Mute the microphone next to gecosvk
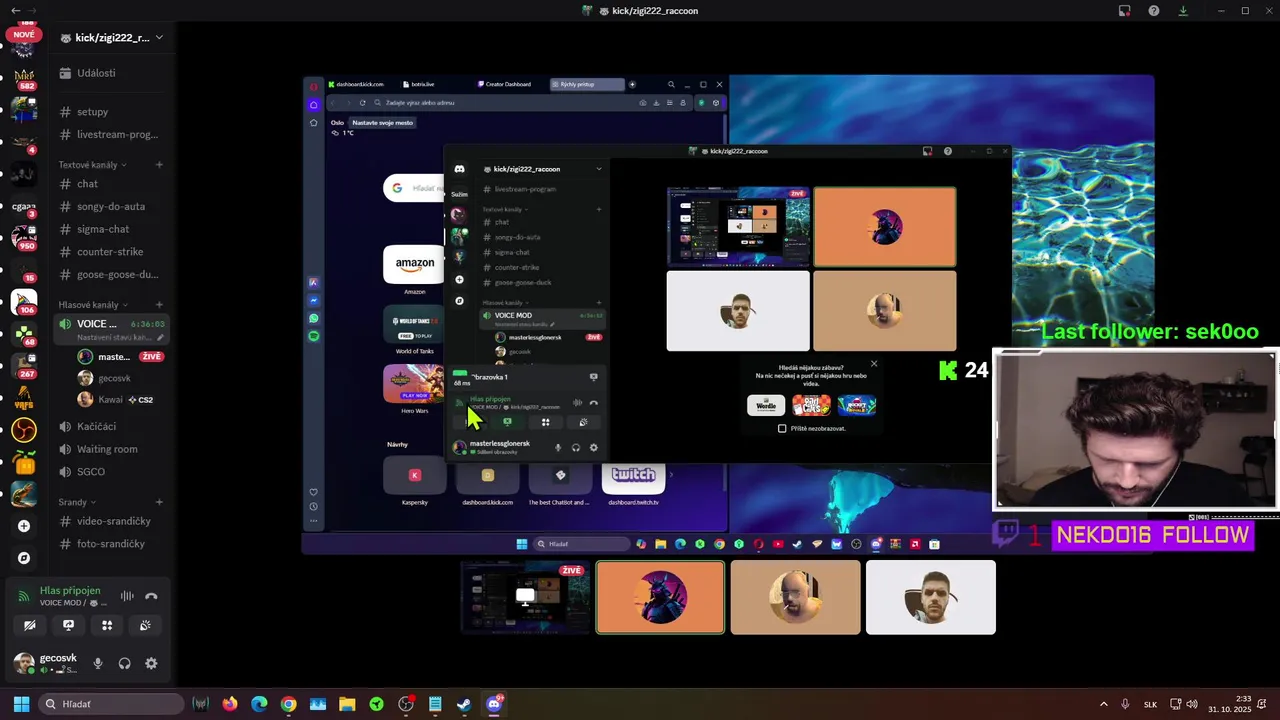Viewport: 1280px width, 720px height. [x=98, y=663]
